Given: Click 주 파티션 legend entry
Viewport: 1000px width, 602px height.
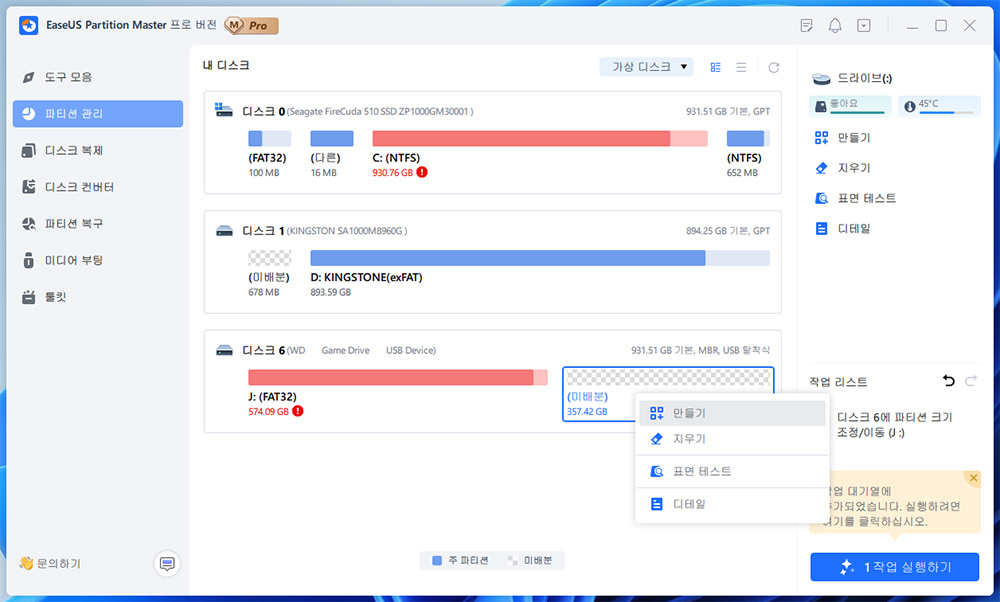Looking at the screenshot, I should (460, 561).
